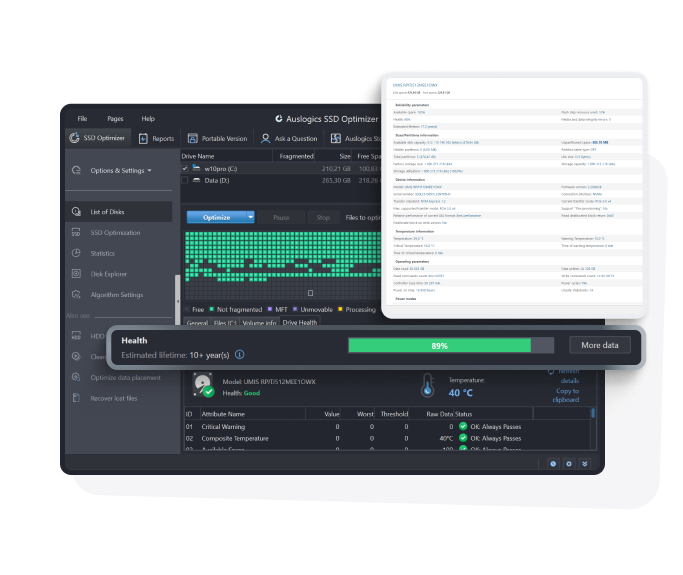Sort by Size column header

point(334,156)
